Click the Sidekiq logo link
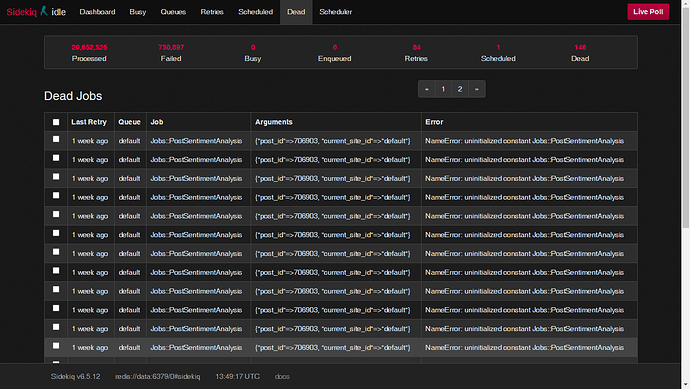Screen dimensions: 690x389 pyautogui.click(x=22, y=12)
